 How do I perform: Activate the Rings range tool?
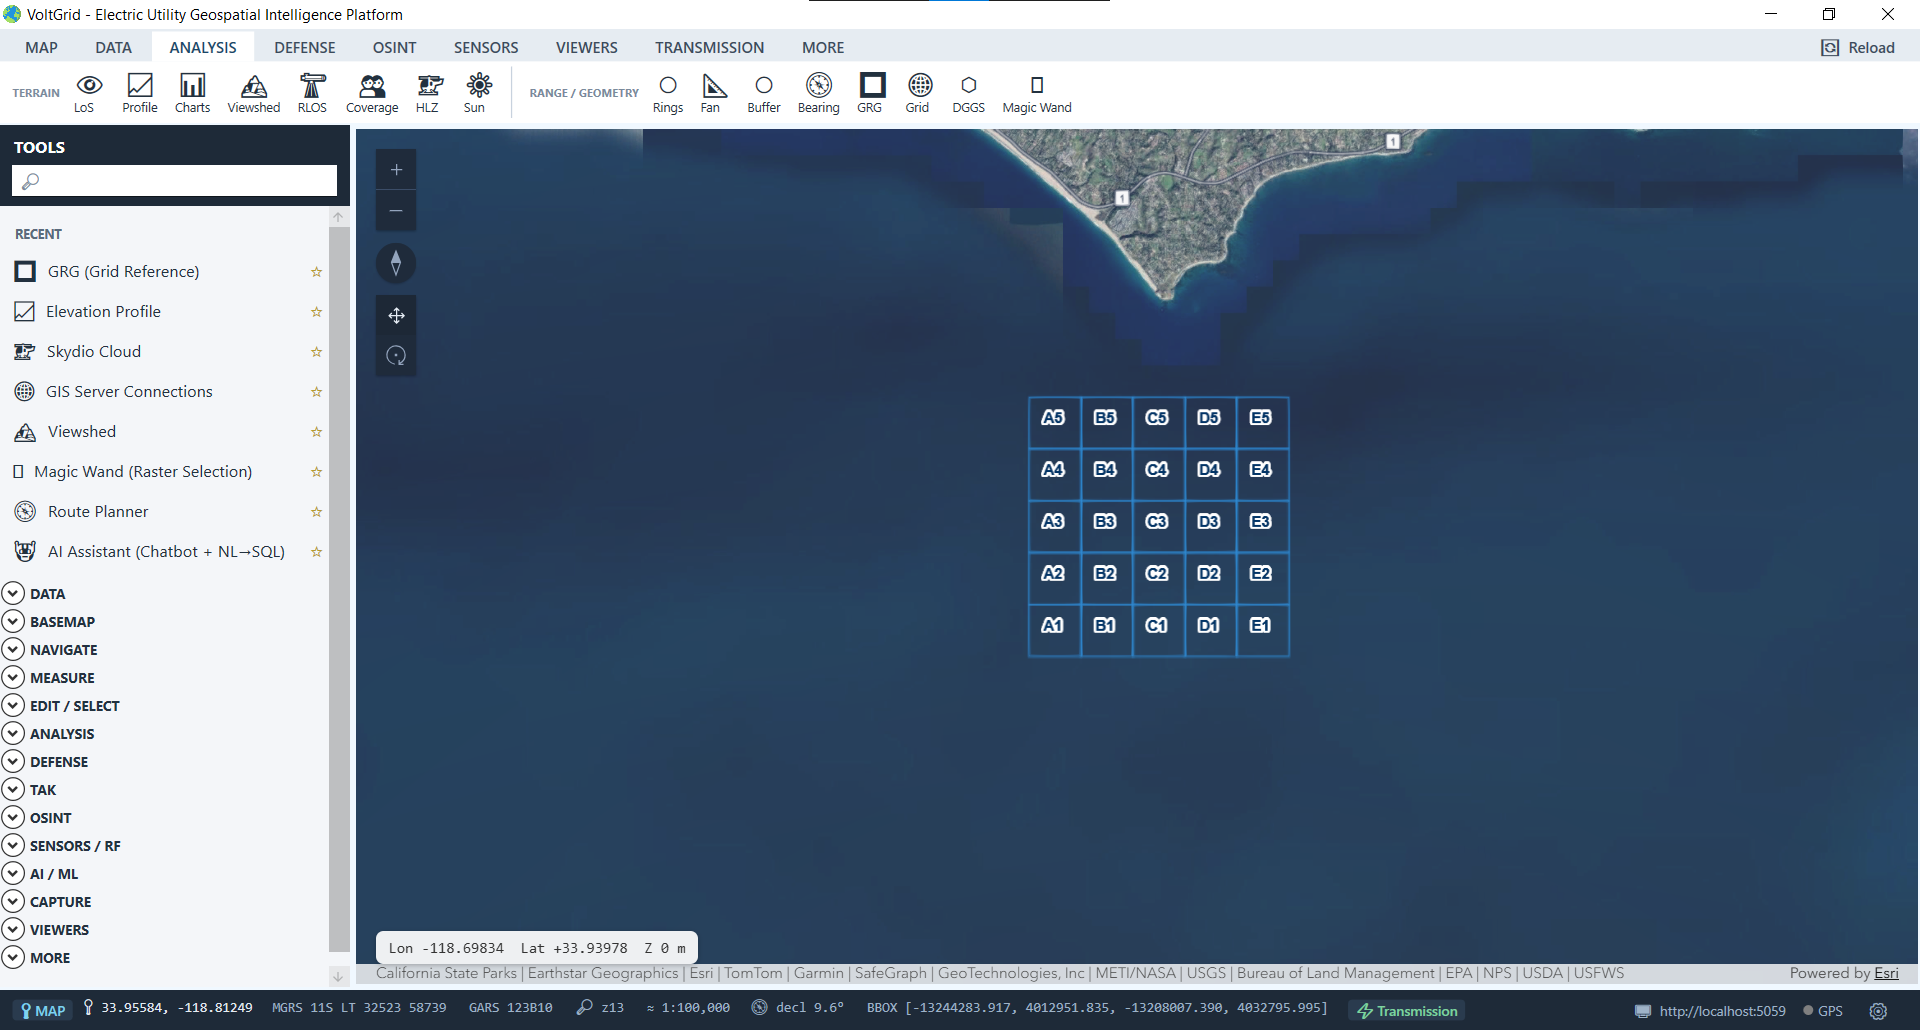668,93
